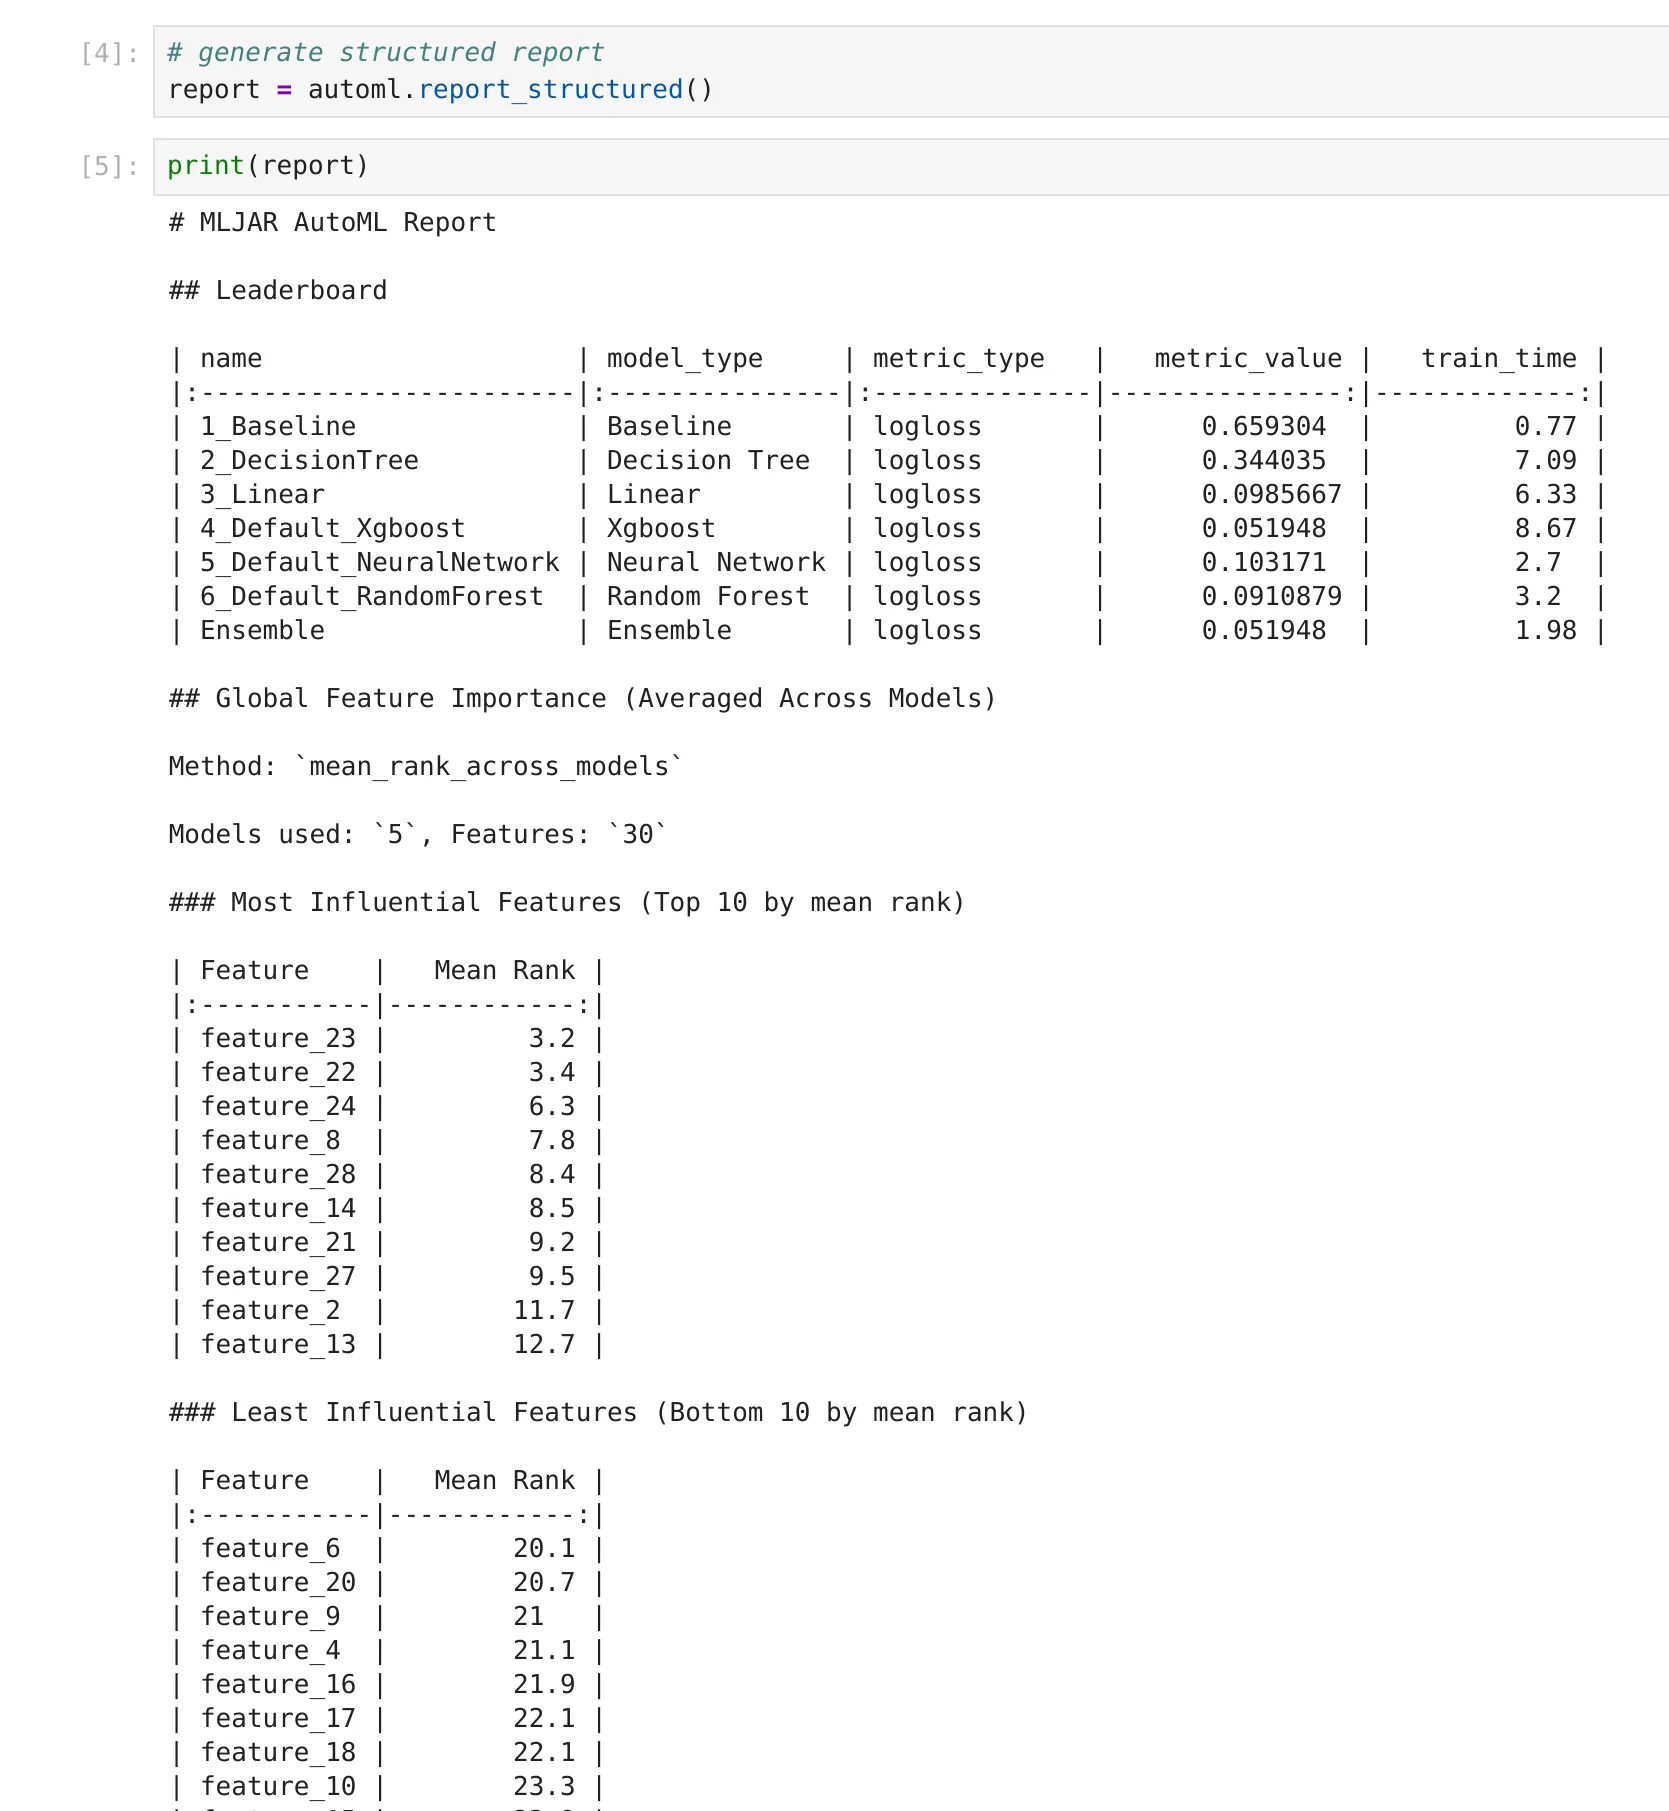Click the mean_rank_across_models method text
The width and height of the screenshot is (1669, 1811).
(489, 767)
